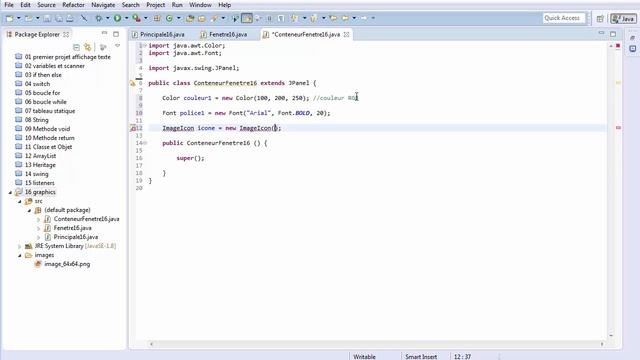Image resolution: width=640 pixels, height=360 pixels.
Task: Click the New file wizard icon
Action: (10, 18)
